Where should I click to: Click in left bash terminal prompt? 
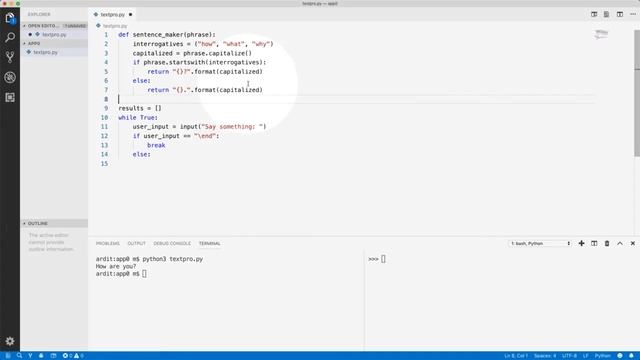(144, 274)
